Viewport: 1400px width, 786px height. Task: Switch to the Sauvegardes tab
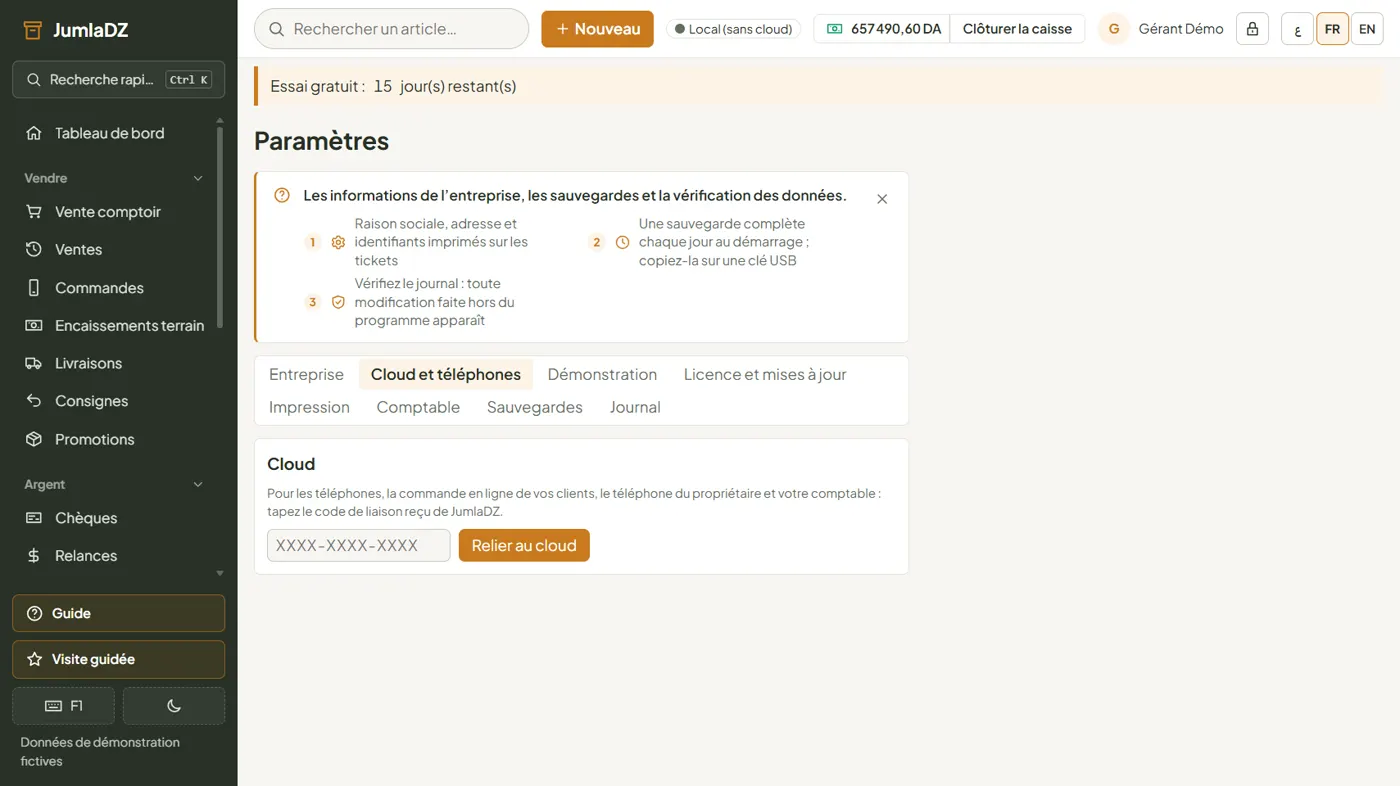pos(535,407)
